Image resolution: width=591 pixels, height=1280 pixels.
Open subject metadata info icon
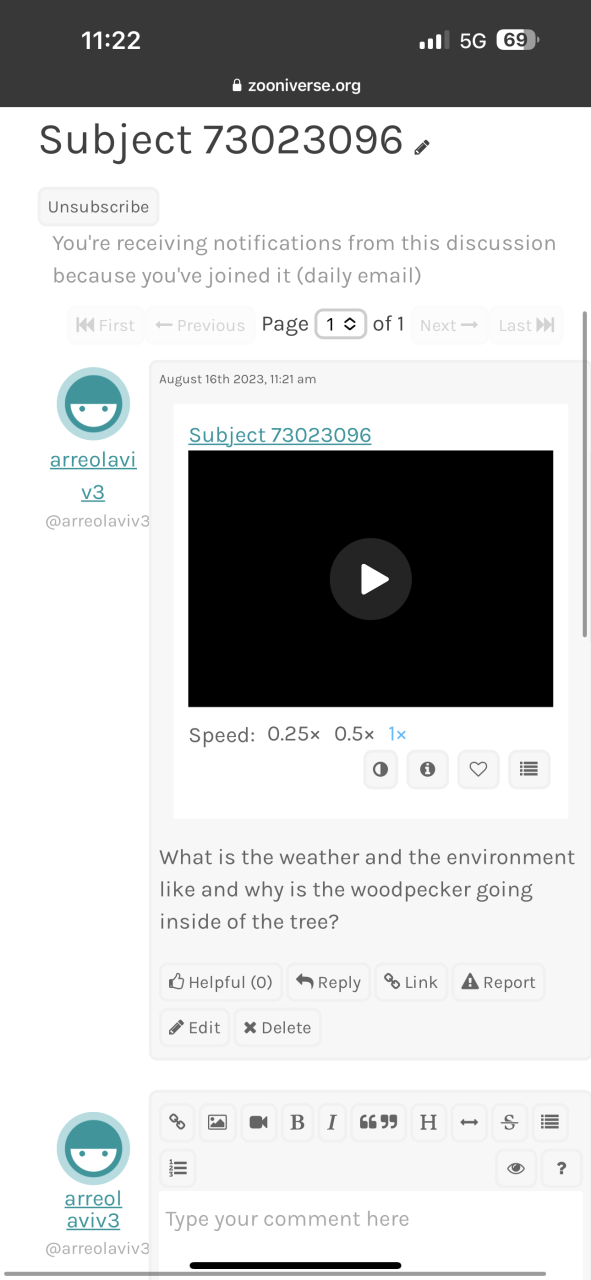[427, 769]
